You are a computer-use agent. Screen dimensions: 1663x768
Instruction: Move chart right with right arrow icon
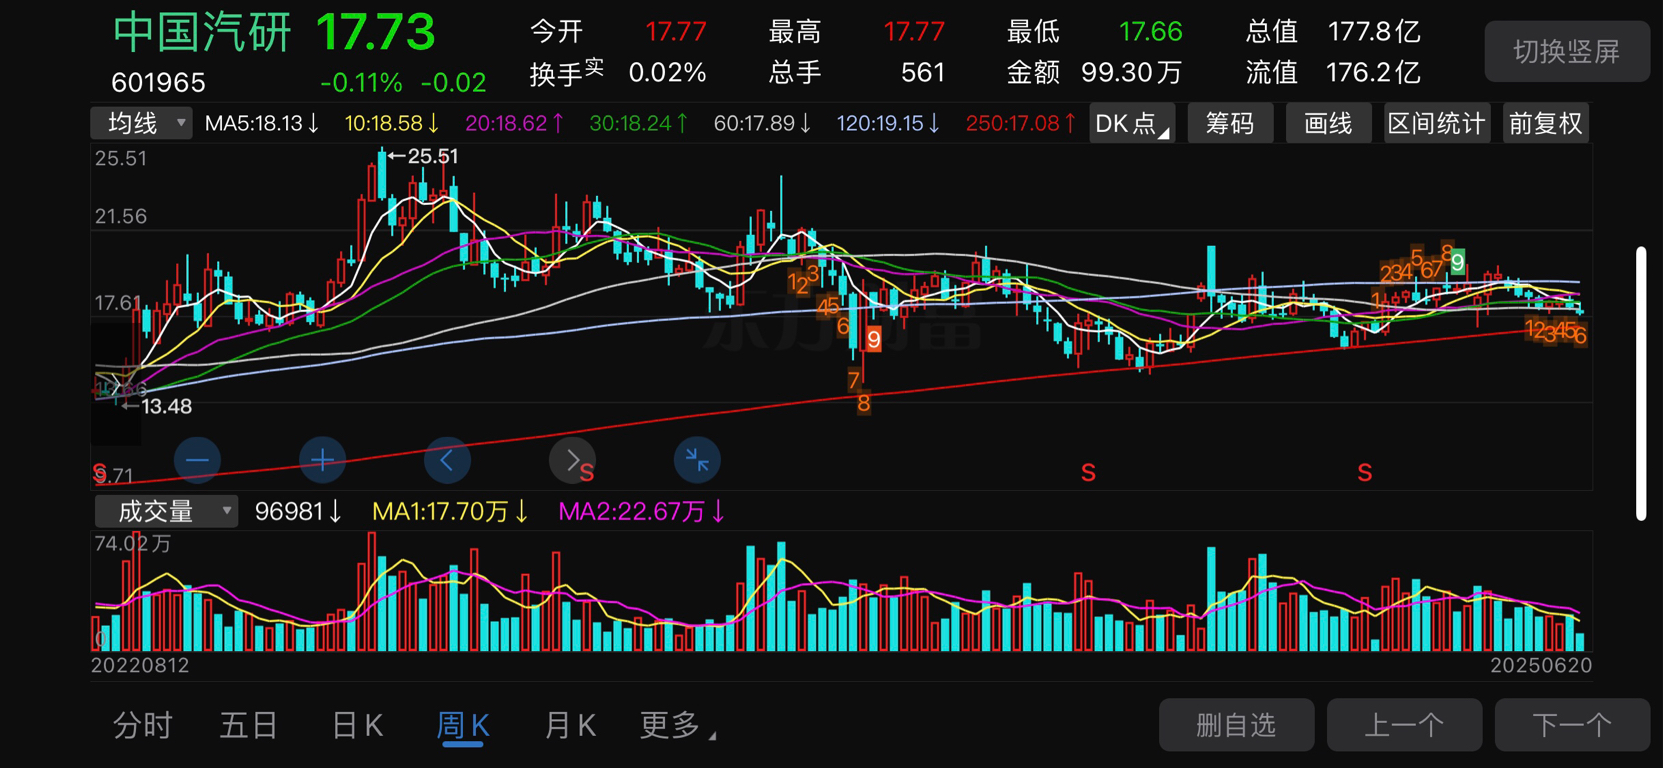(572, 460)
